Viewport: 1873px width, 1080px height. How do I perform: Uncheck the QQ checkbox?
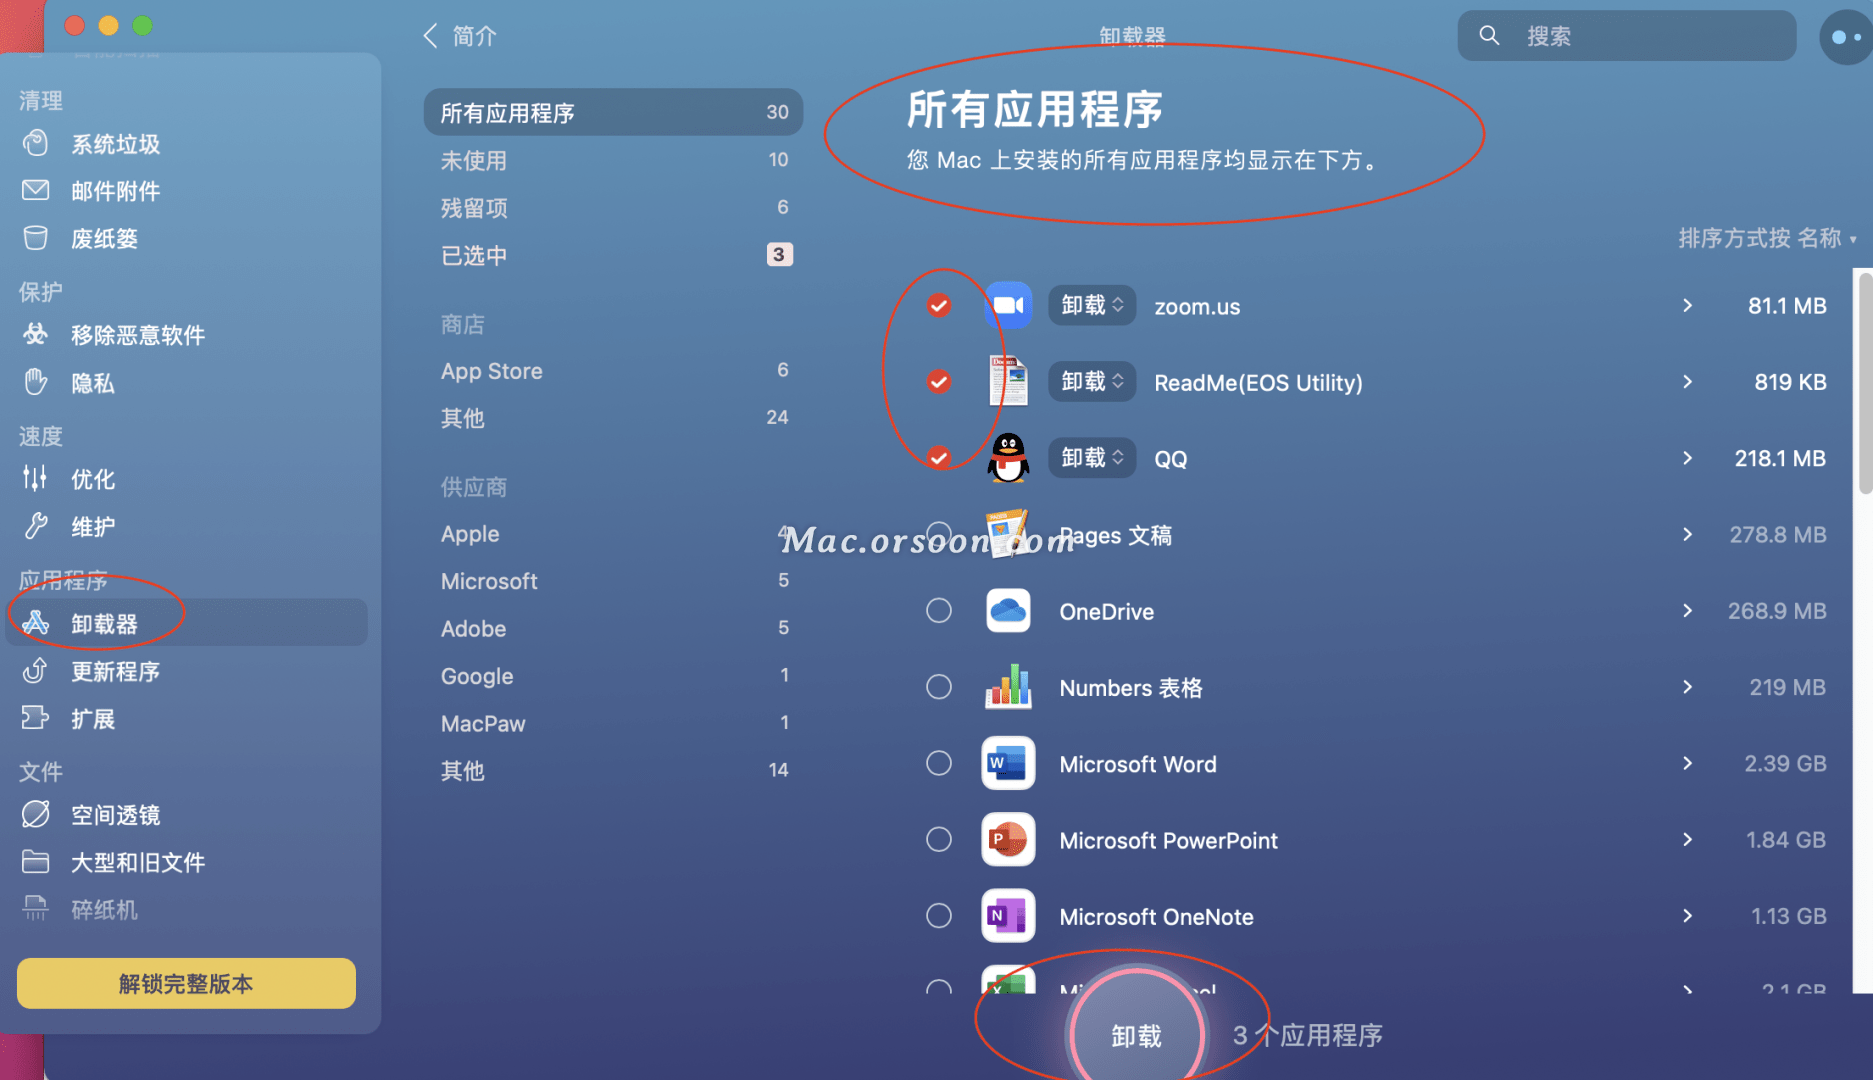(x=938, y=457)
